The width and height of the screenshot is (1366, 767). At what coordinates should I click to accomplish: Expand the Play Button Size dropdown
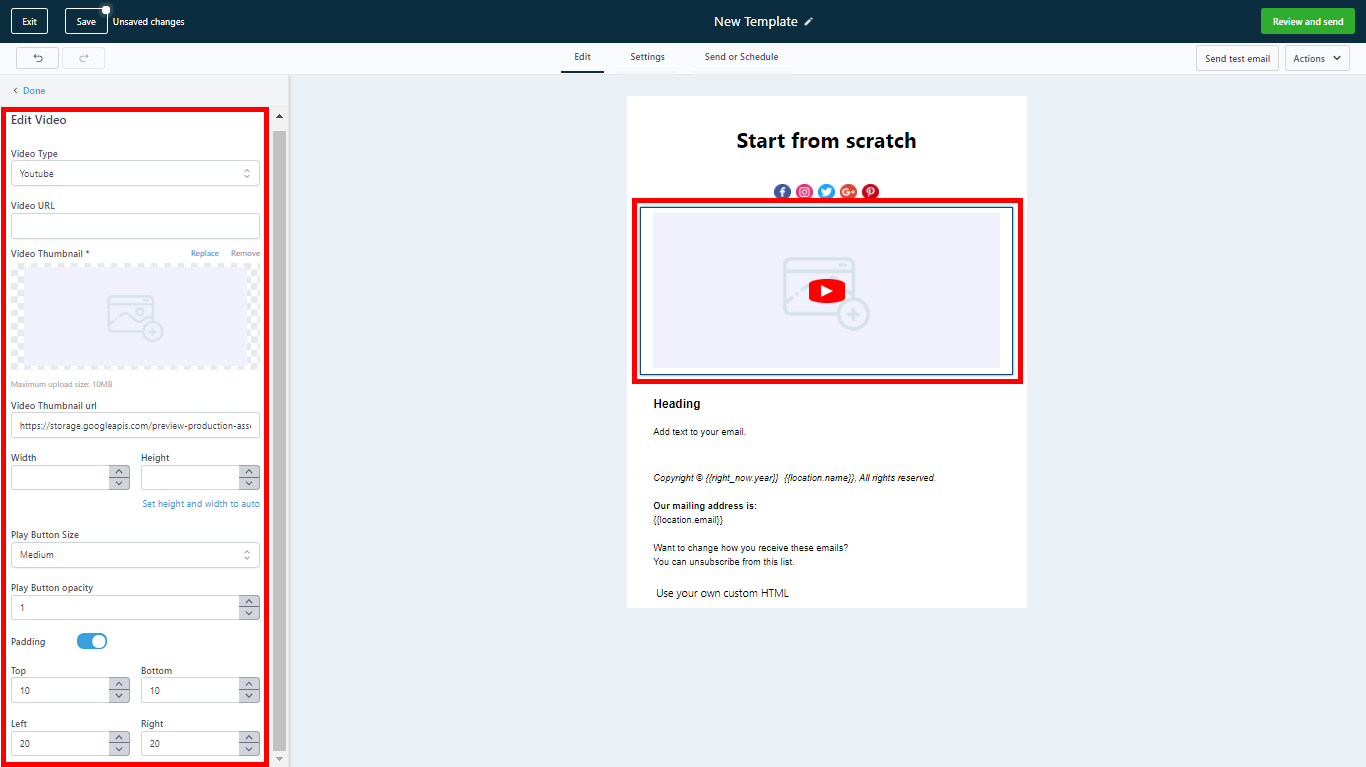coord(135,555)
